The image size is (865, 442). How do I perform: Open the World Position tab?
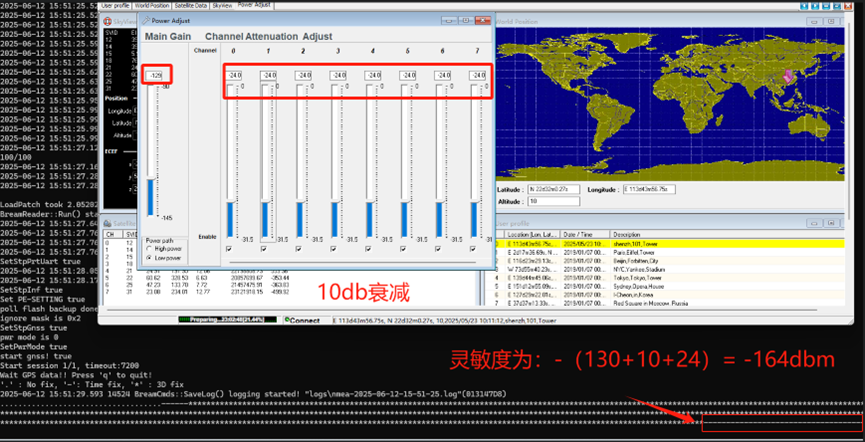tap(129, 5)
